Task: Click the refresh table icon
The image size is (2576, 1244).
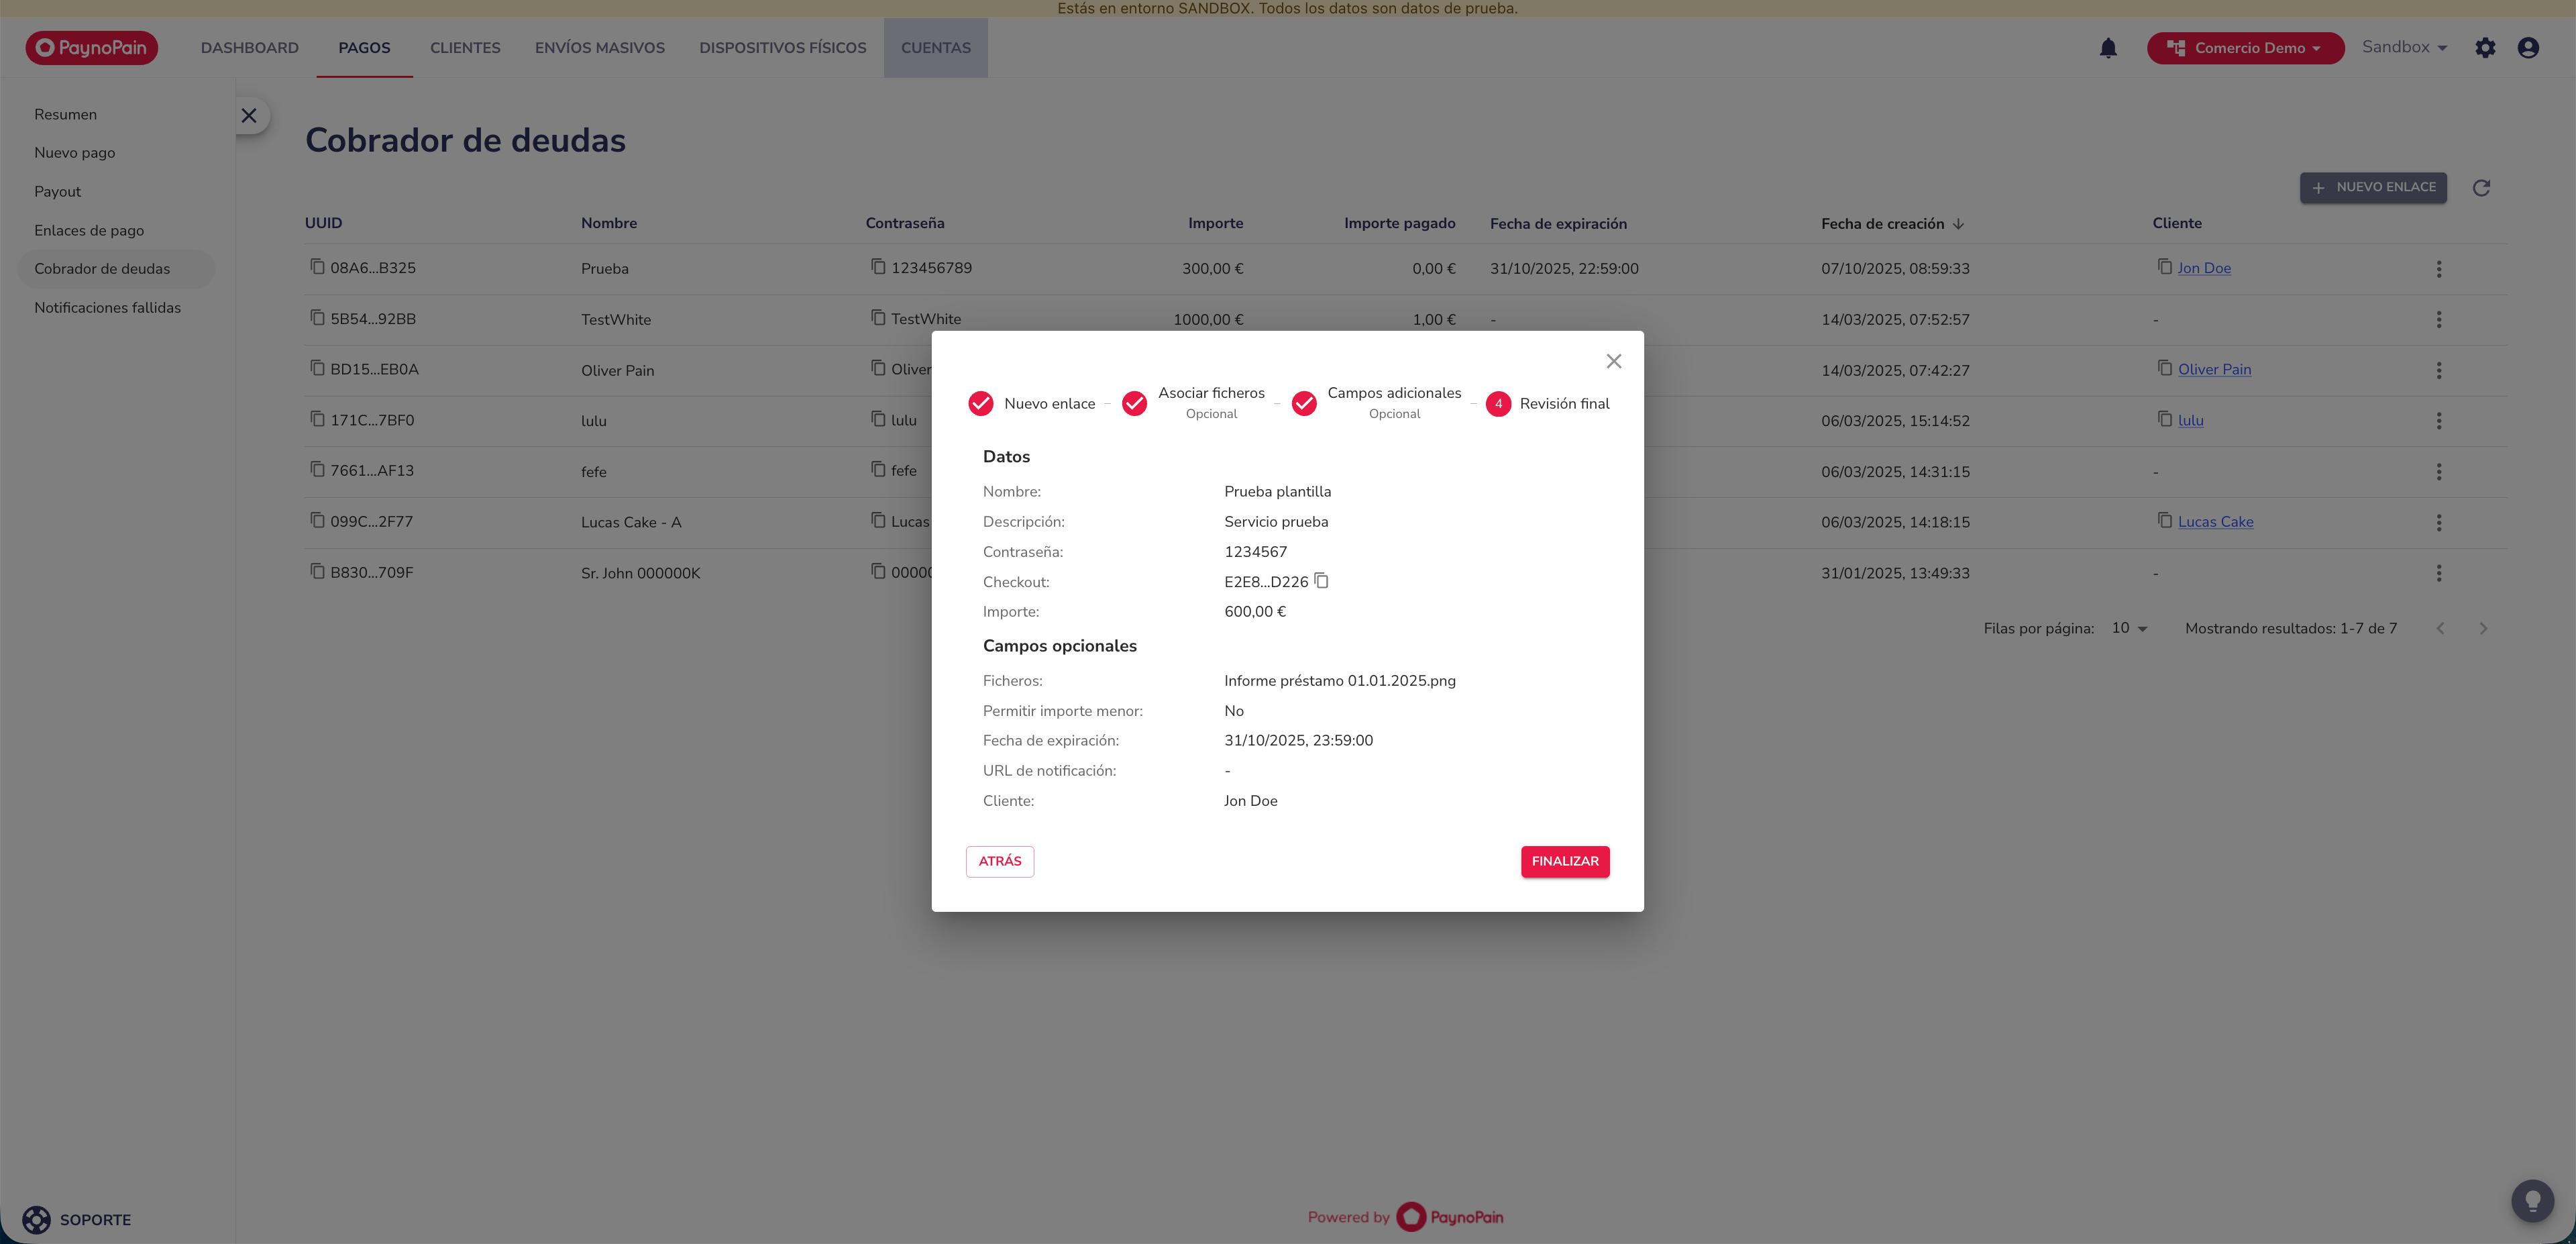Action: 2481,188
